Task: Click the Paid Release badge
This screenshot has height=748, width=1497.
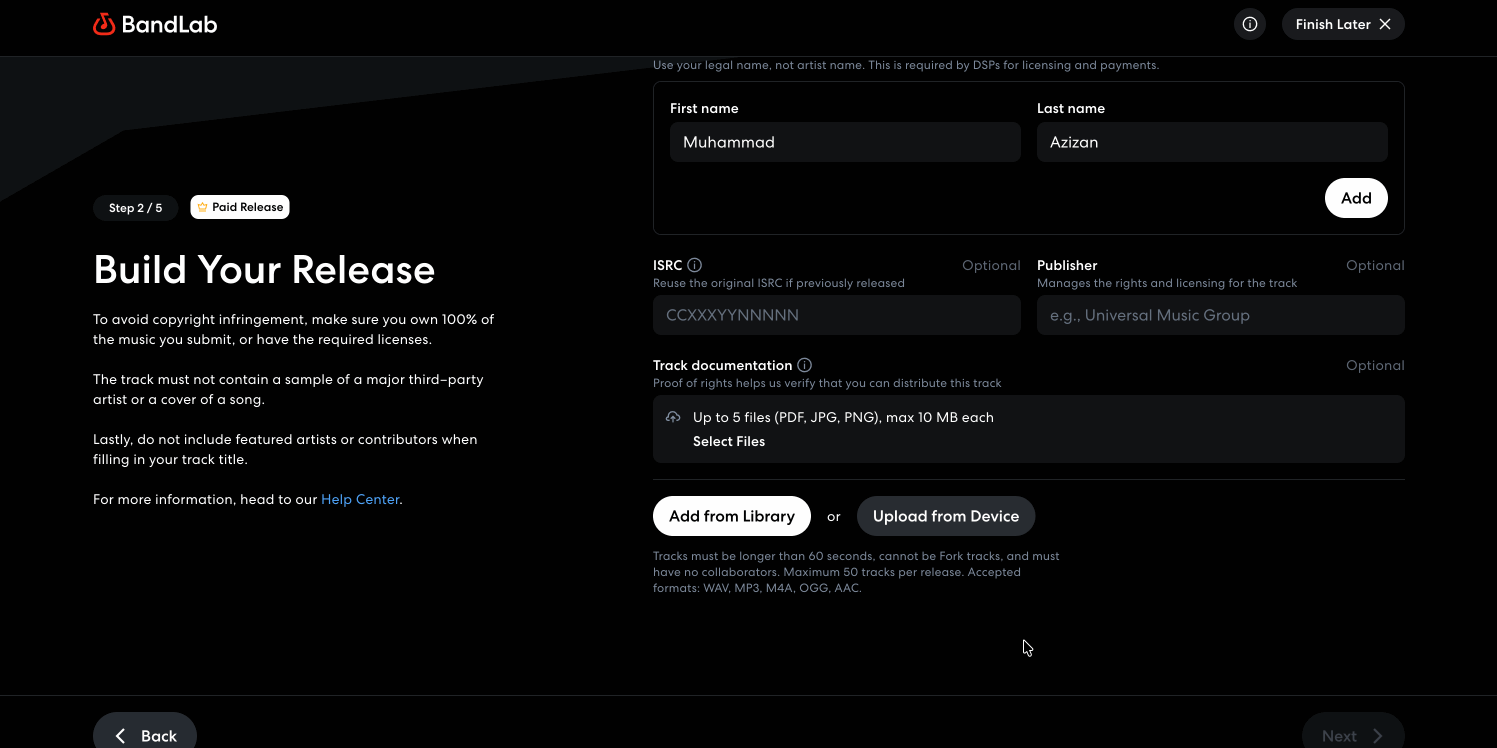Action: point(240,207)
